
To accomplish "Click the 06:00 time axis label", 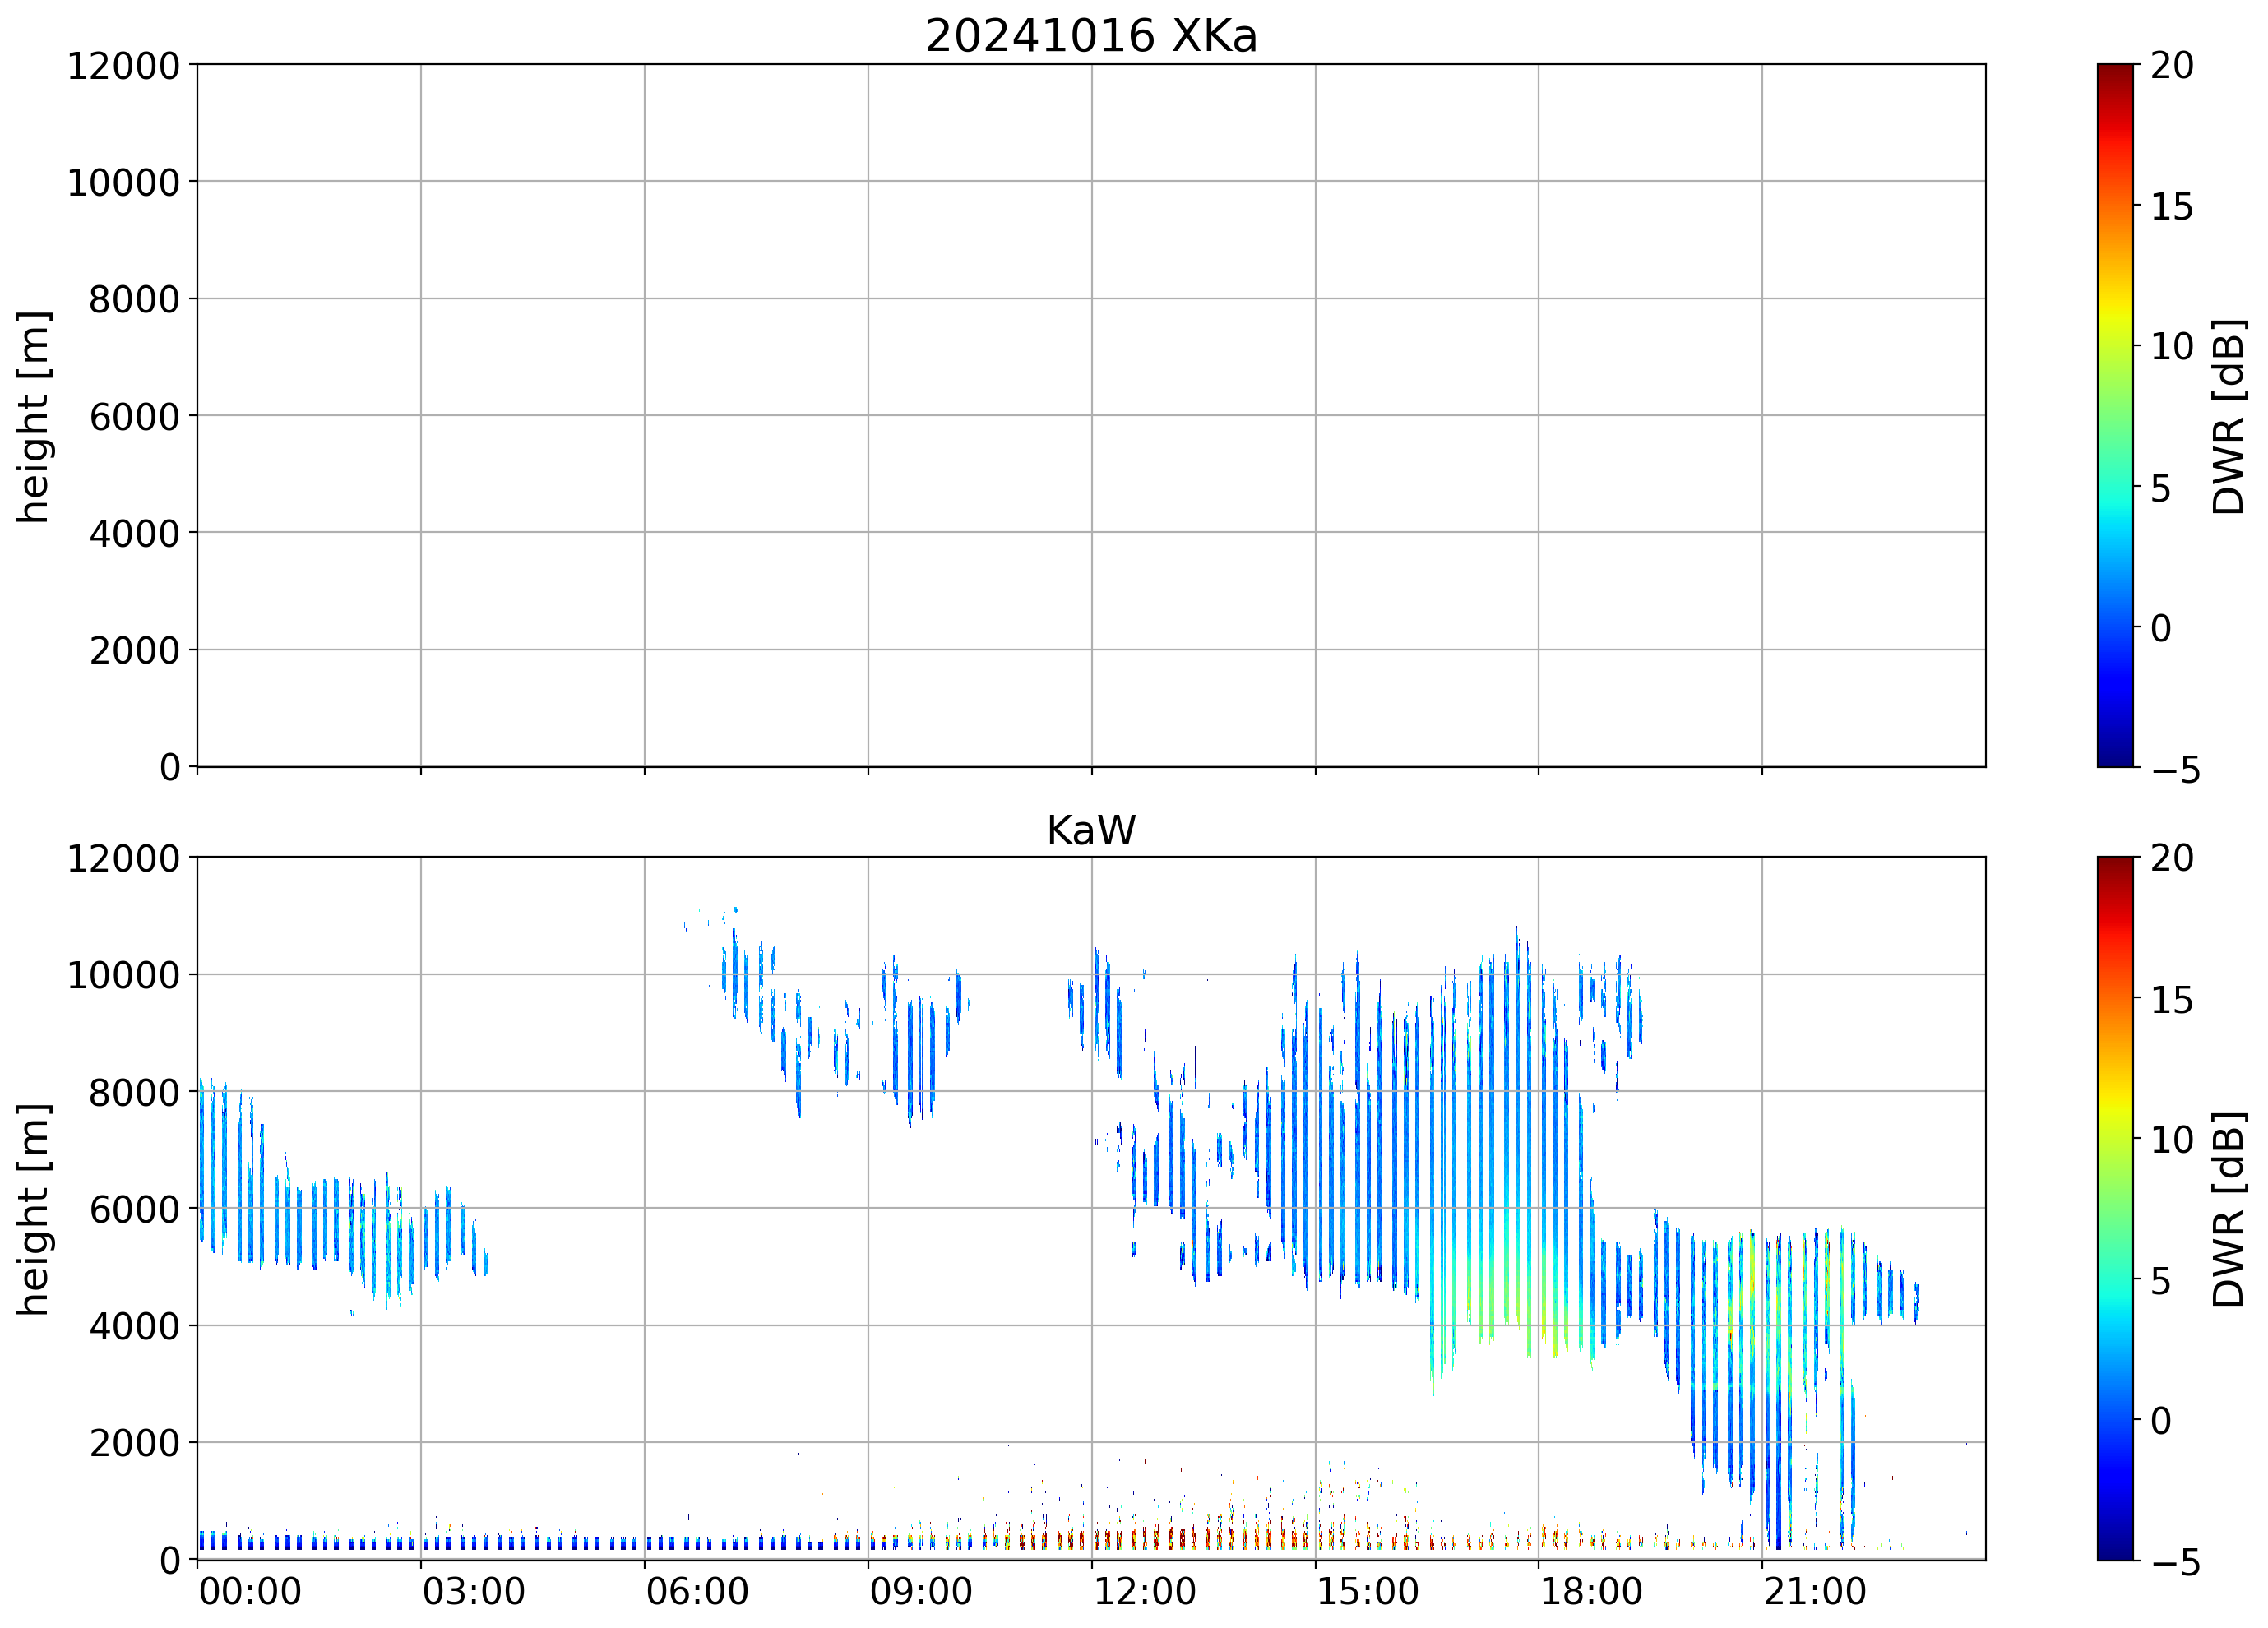I will [697, 1591].
